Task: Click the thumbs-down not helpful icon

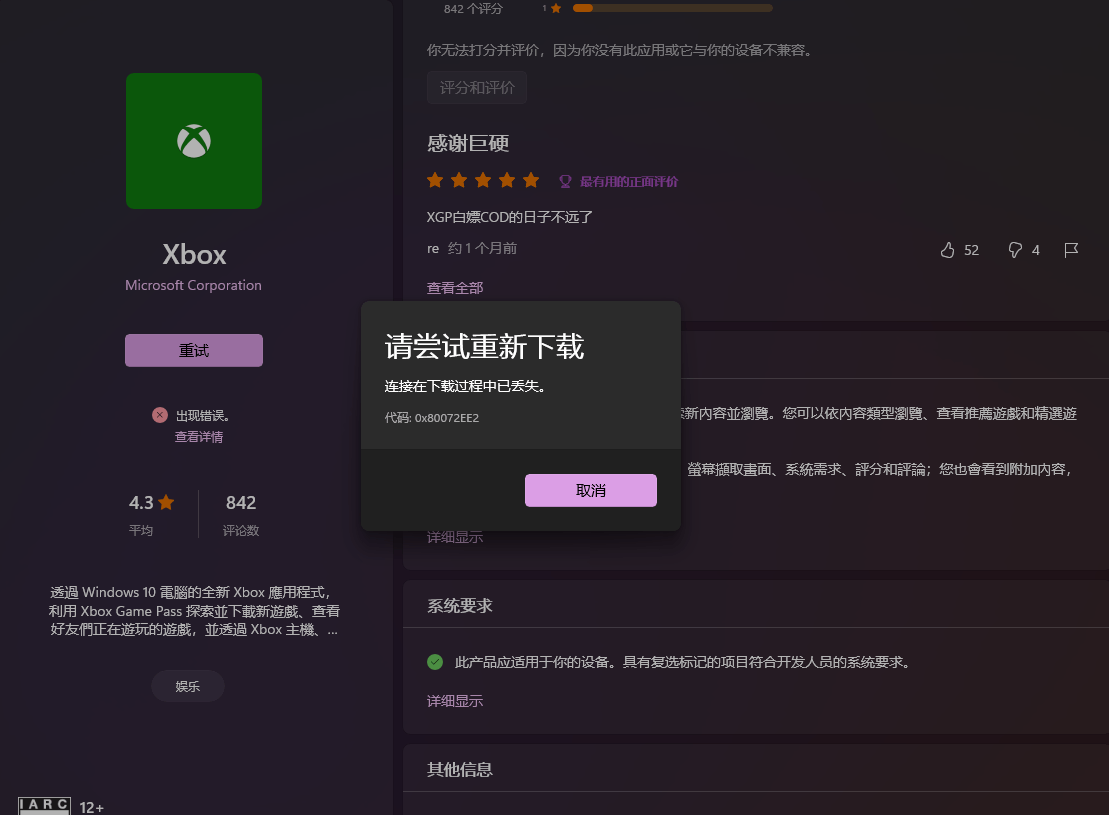Action: pos(1015,250)
